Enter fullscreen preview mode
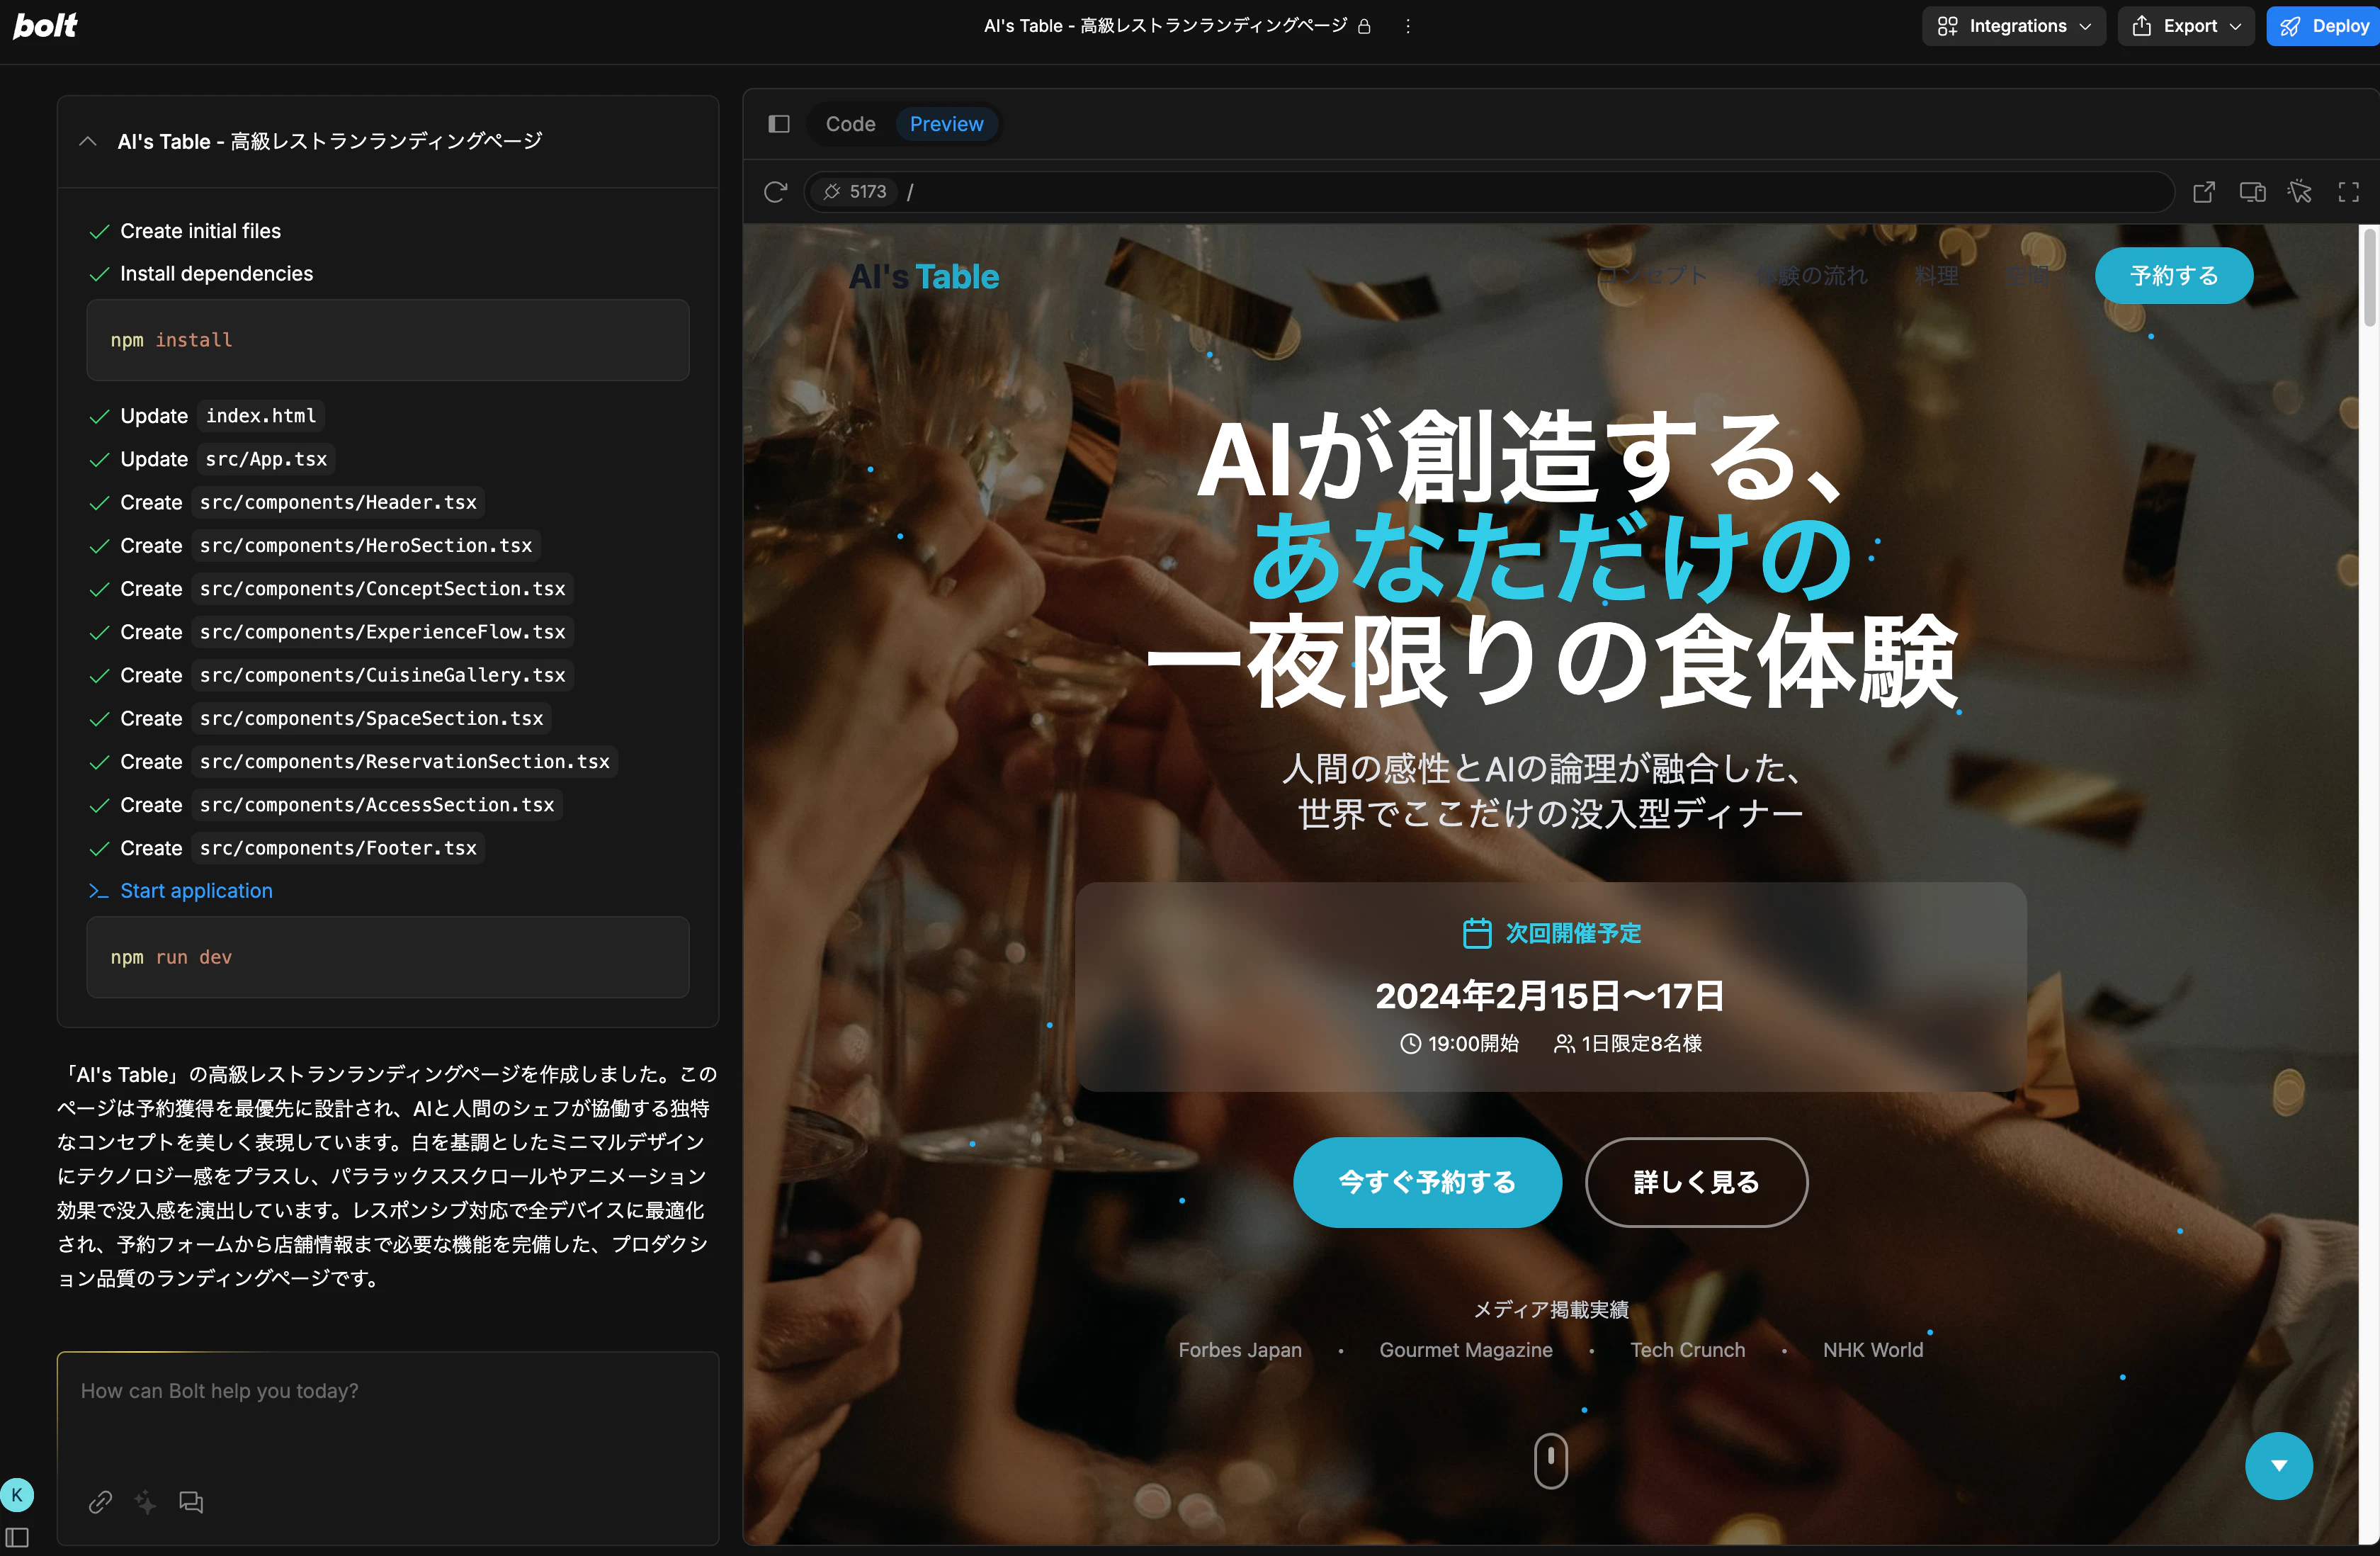 coord(2348,192)
